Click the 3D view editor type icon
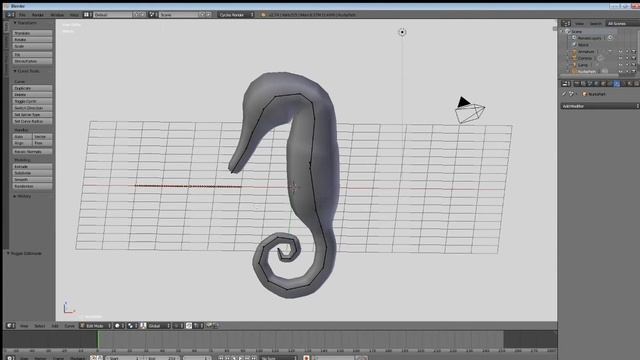This screenshot has width=640, height=360. click(x=10, y=326)
